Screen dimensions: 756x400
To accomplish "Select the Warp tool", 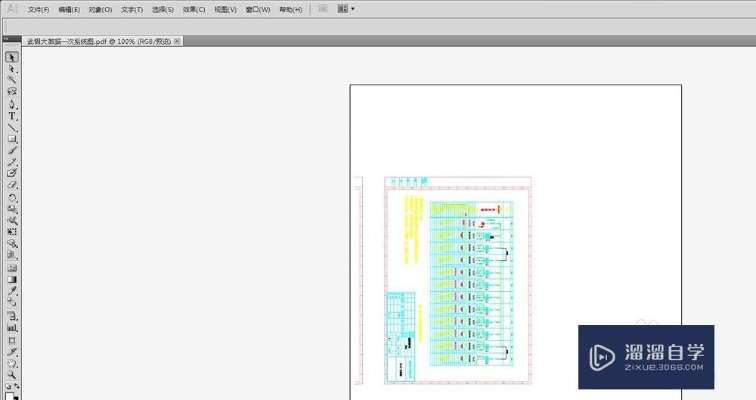I will [x=12, y=220].
